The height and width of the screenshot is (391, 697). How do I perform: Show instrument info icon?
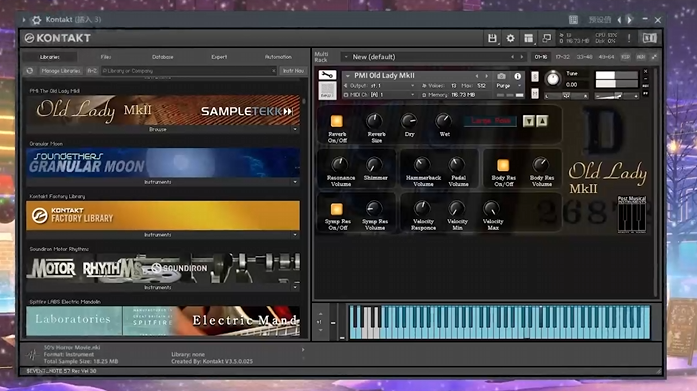click(x=517, y=76)
